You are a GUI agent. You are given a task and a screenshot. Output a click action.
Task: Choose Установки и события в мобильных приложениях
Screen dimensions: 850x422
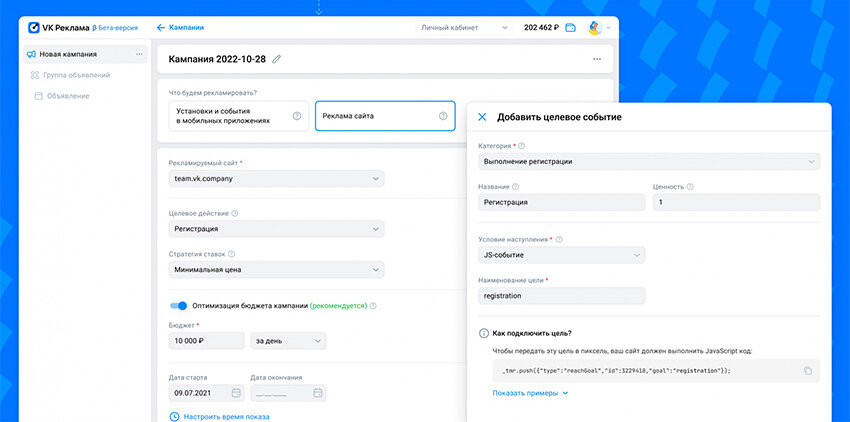click(239, 116)
